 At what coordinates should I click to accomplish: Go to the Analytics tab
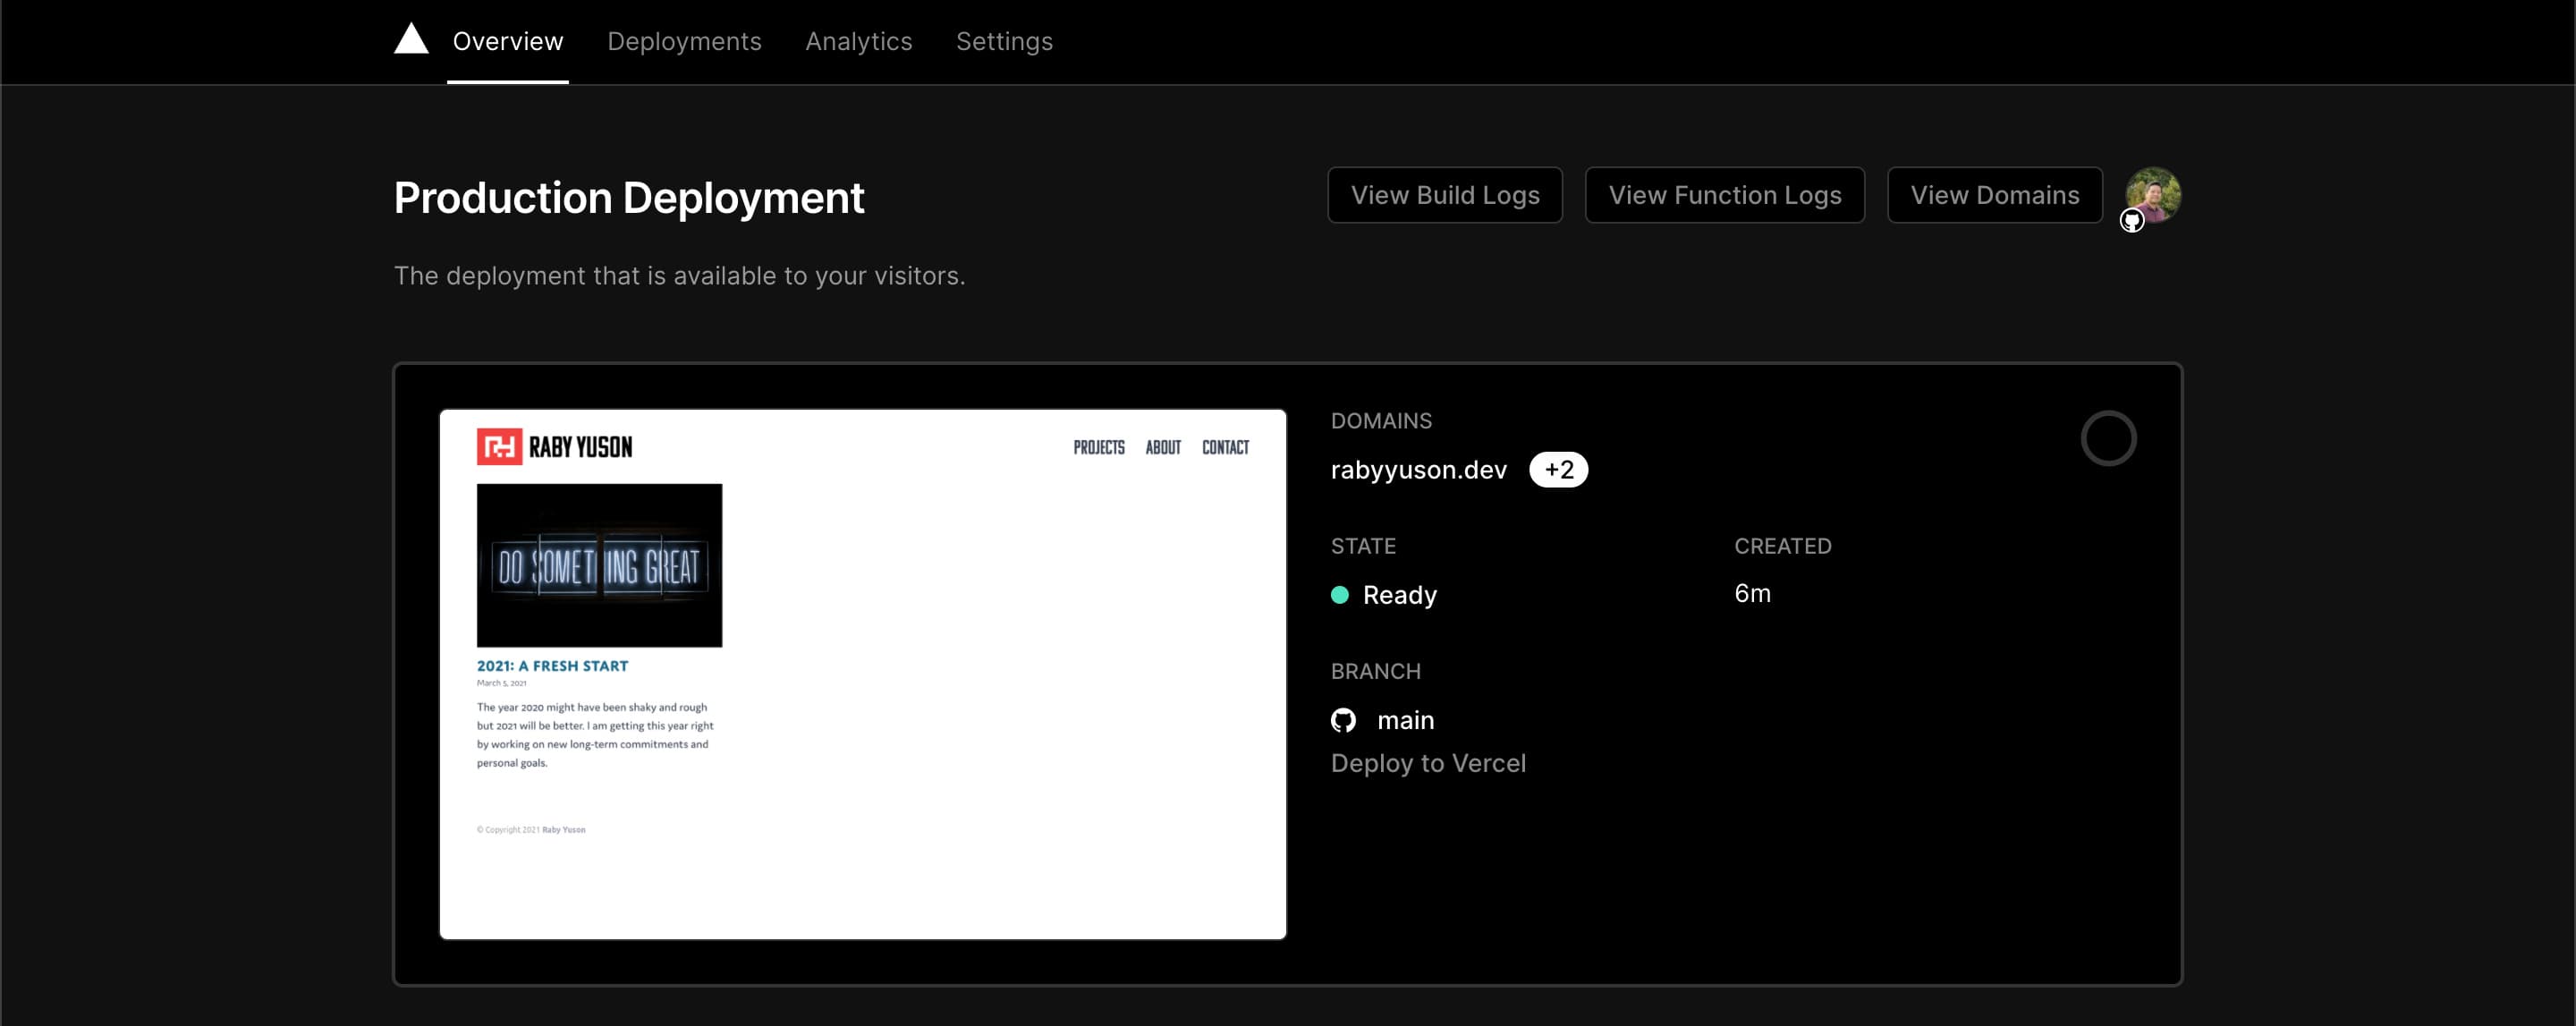pyautogui.click(x=858, y=41)
